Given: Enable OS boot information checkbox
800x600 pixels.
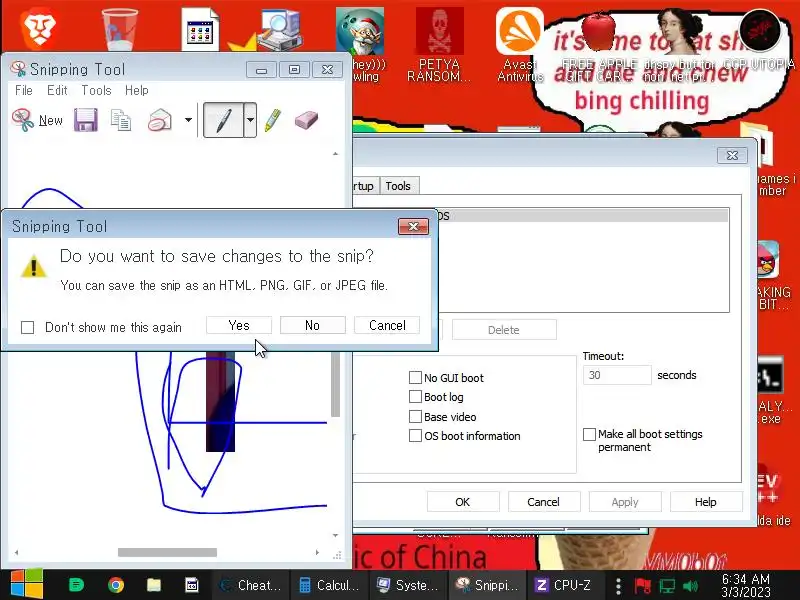Looking at the screenshot, I should tap(415, 436).
